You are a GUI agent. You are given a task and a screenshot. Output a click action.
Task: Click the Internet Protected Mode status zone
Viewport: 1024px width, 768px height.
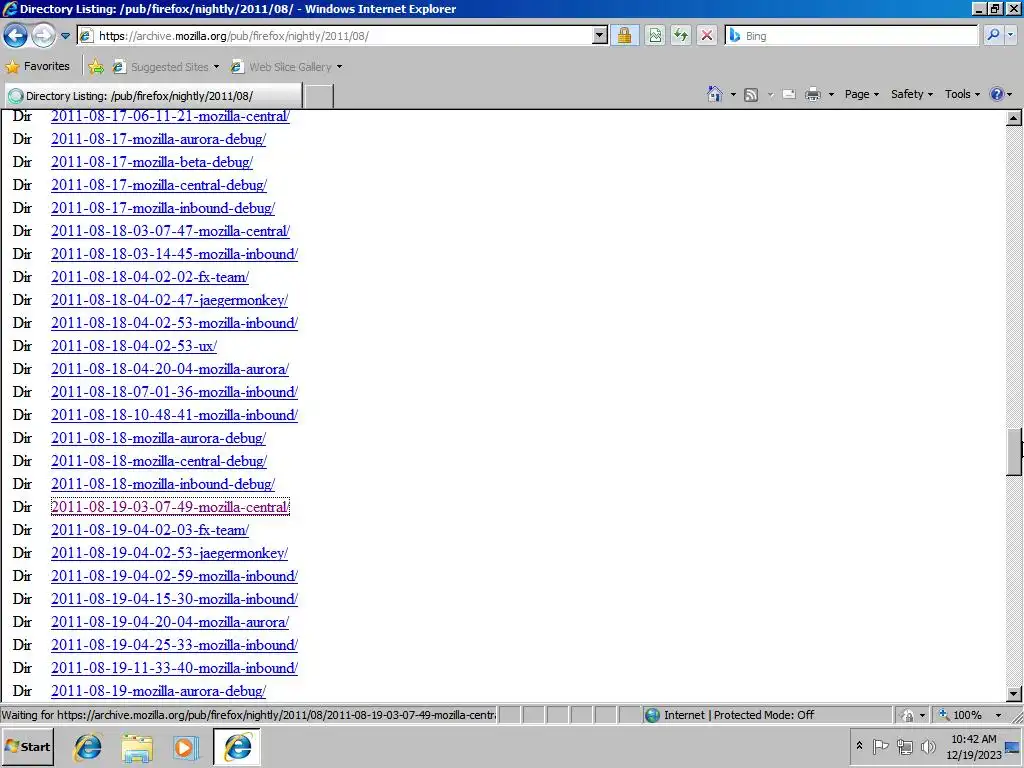(x=767, y=715)
